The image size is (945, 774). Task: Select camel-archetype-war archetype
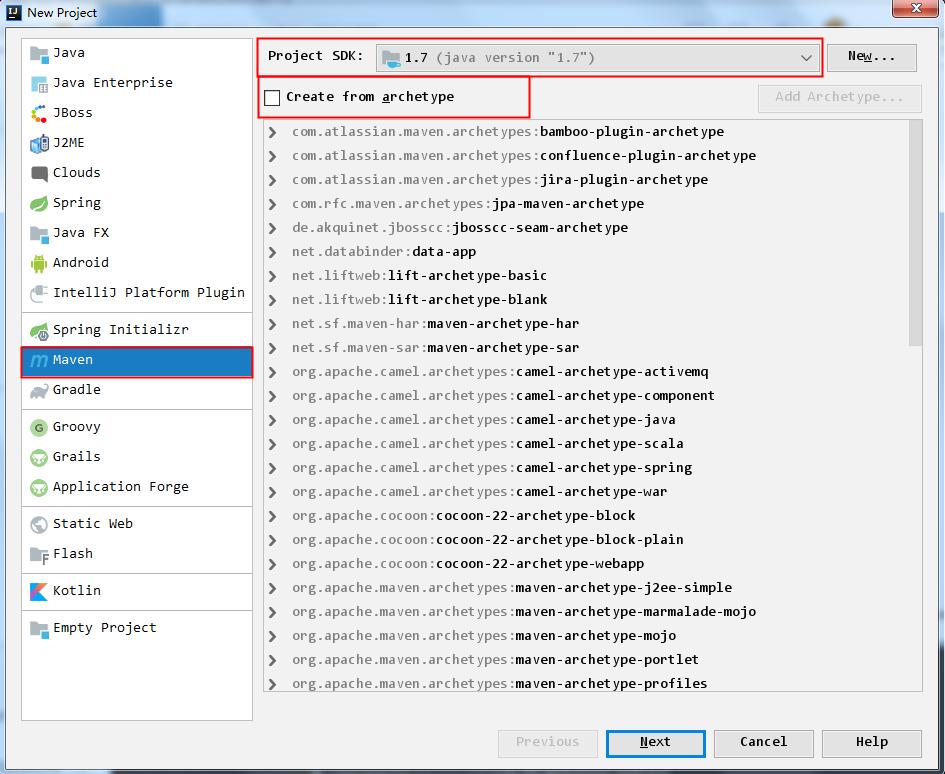[x=479, y=492]
